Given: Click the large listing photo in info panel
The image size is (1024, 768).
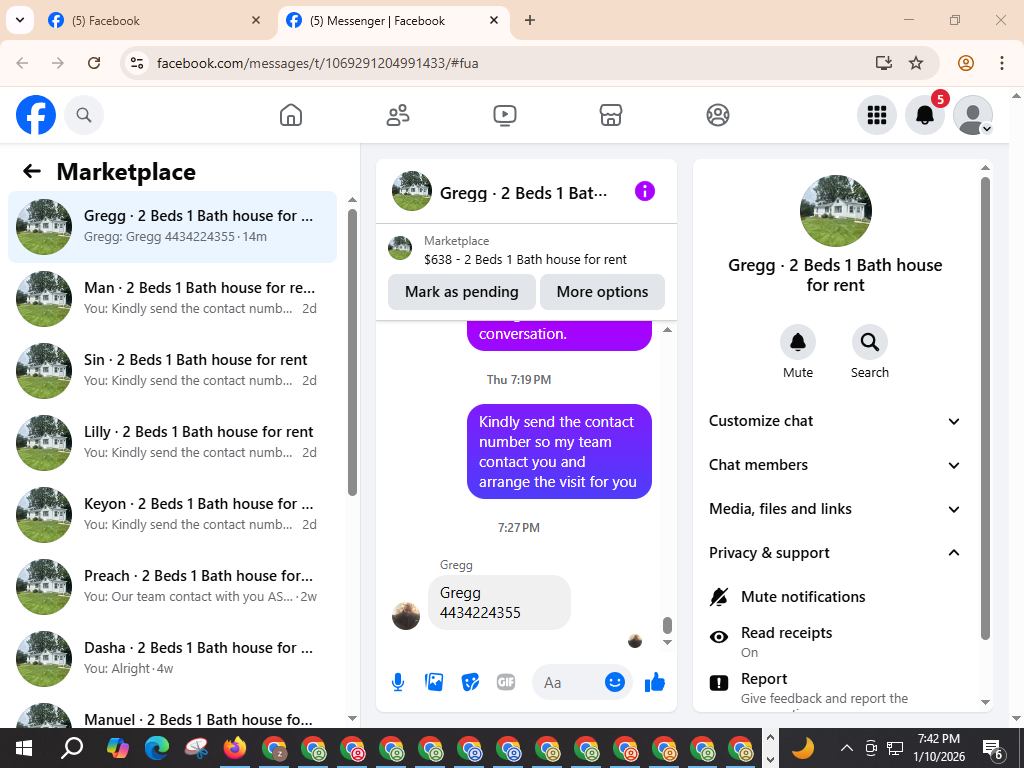Looking at the screenshot, I should tap(835, 210).
